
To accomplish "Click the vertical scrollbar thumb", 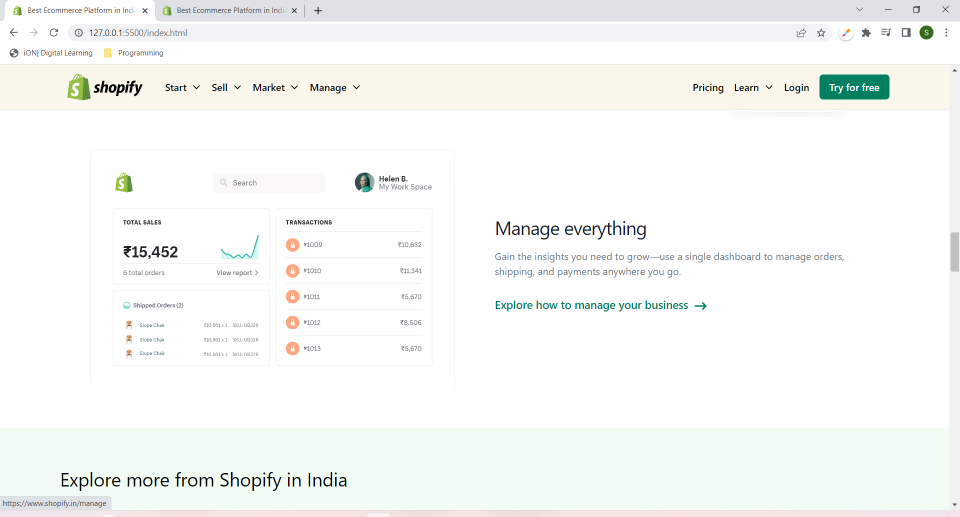I will pos(954,251).
